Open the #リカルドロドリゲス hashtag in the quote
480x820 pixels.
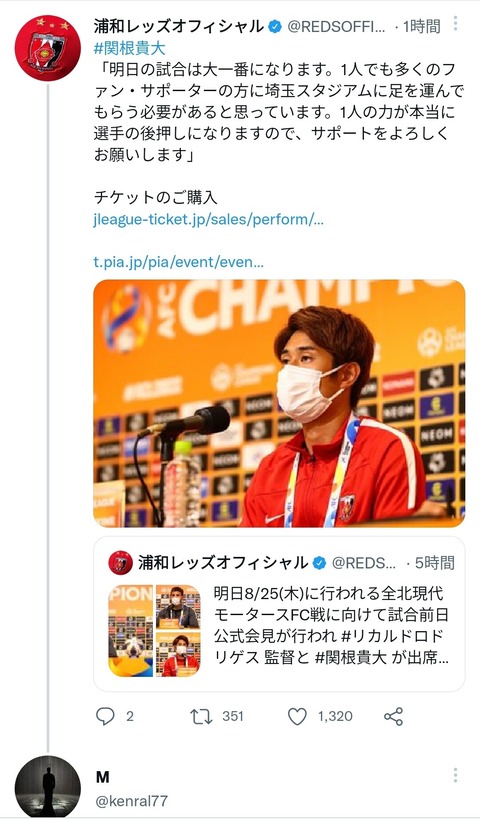pyautogui.click(x=330, y=645)
